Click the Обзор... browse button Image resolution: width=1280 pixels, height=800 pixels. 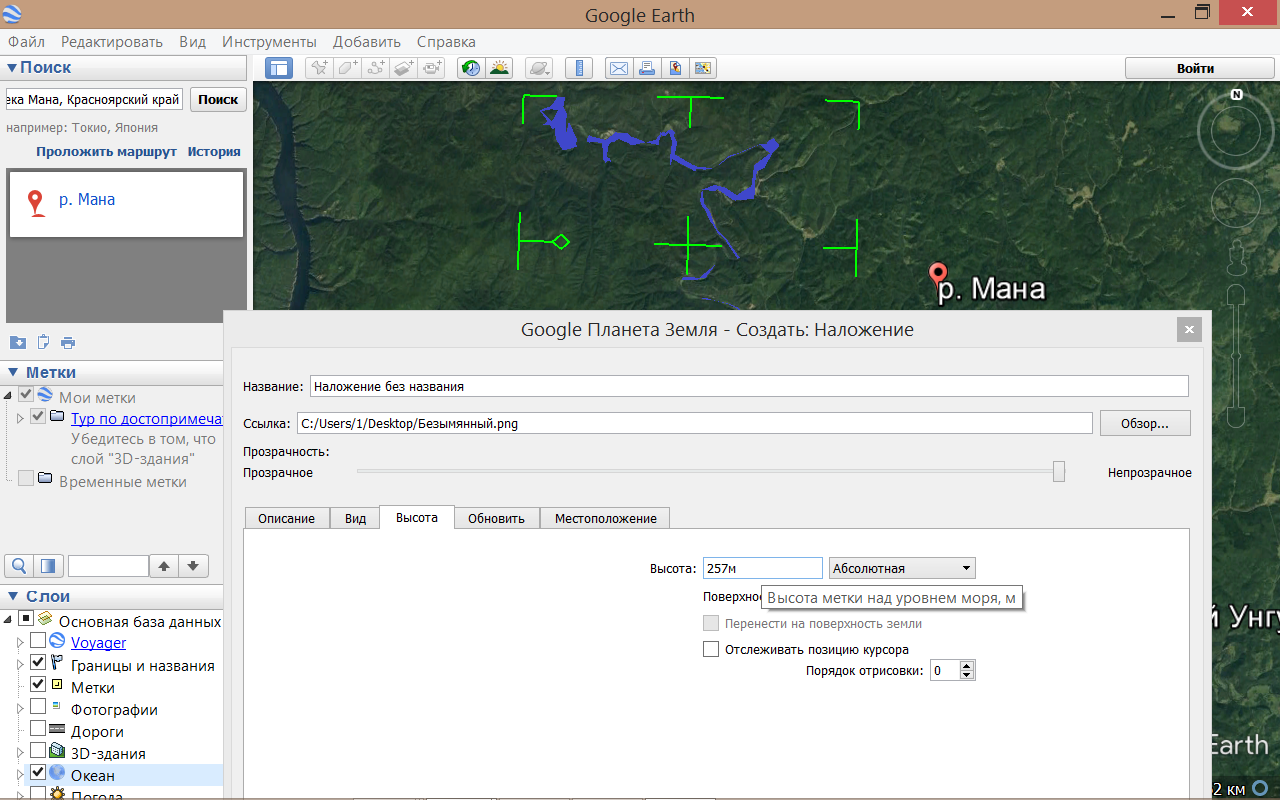click(1145, 423)
